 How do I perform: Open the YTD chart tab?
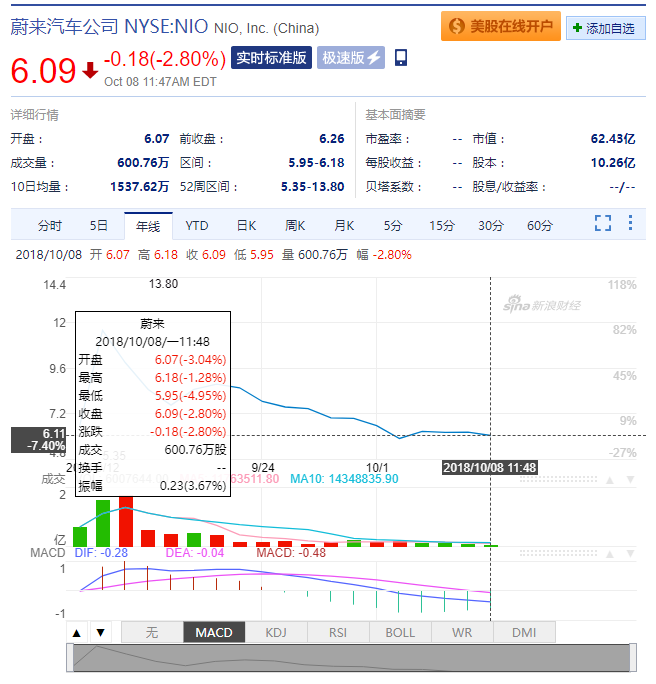(x=197, y=226)
